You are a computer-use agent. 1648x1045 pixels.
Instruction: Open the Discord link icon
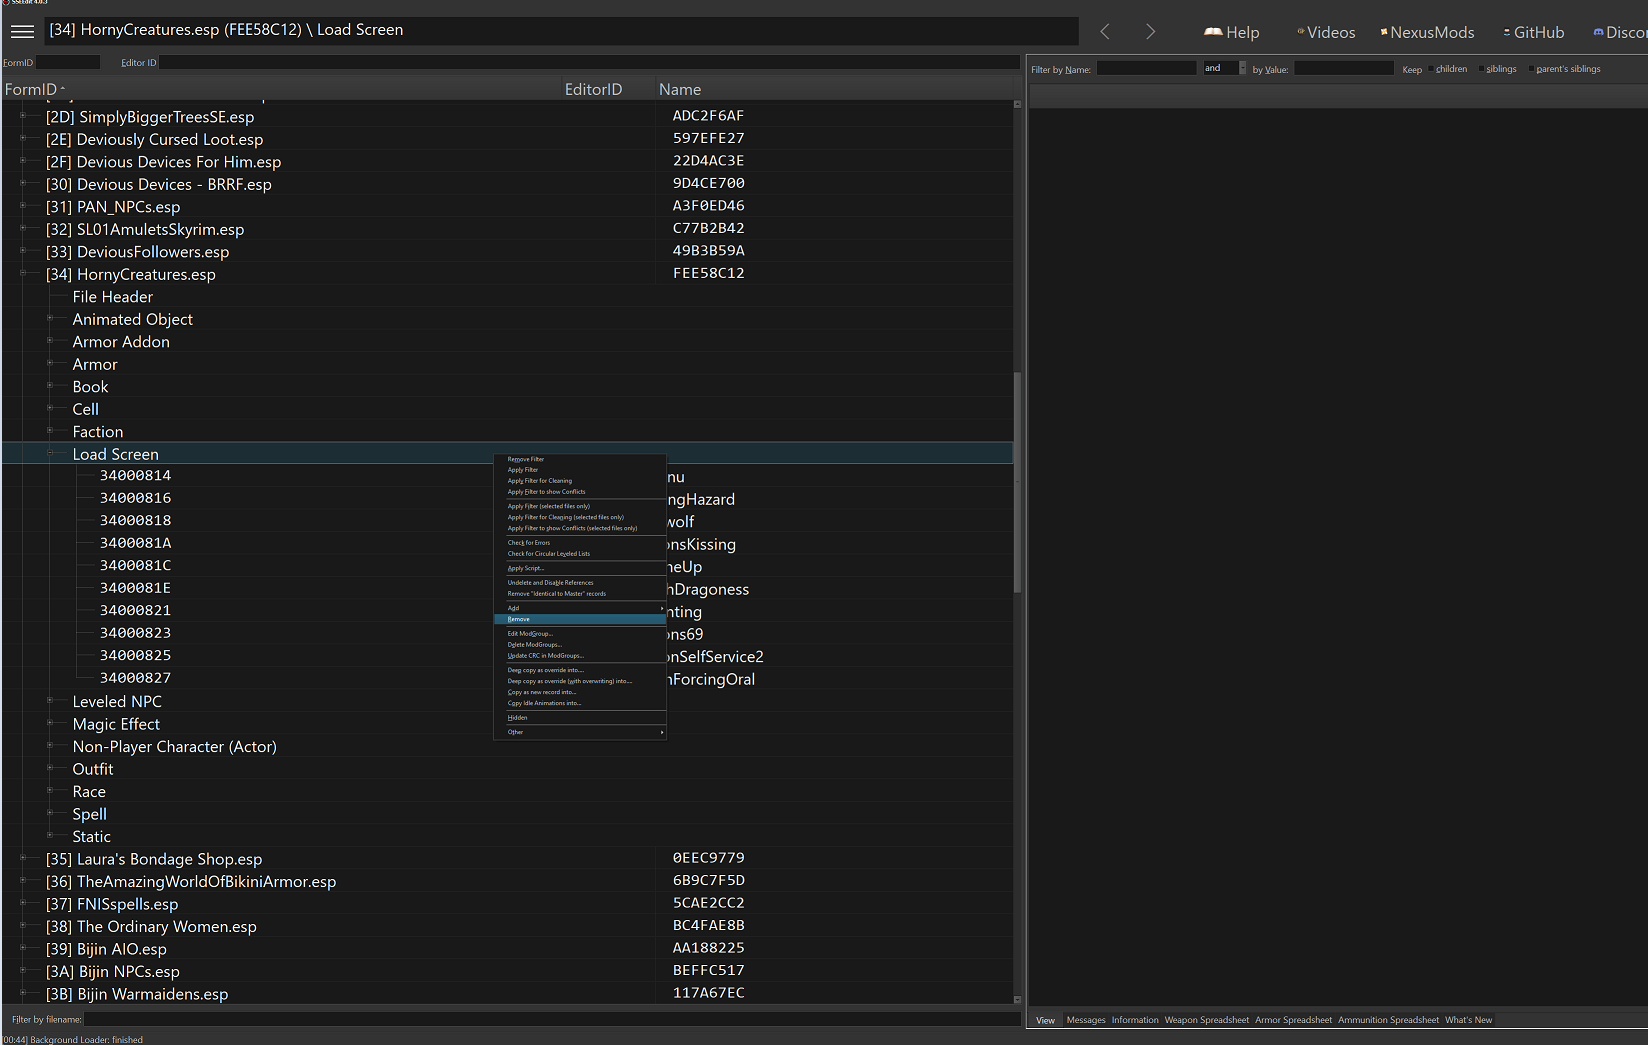pos(1598,32)
